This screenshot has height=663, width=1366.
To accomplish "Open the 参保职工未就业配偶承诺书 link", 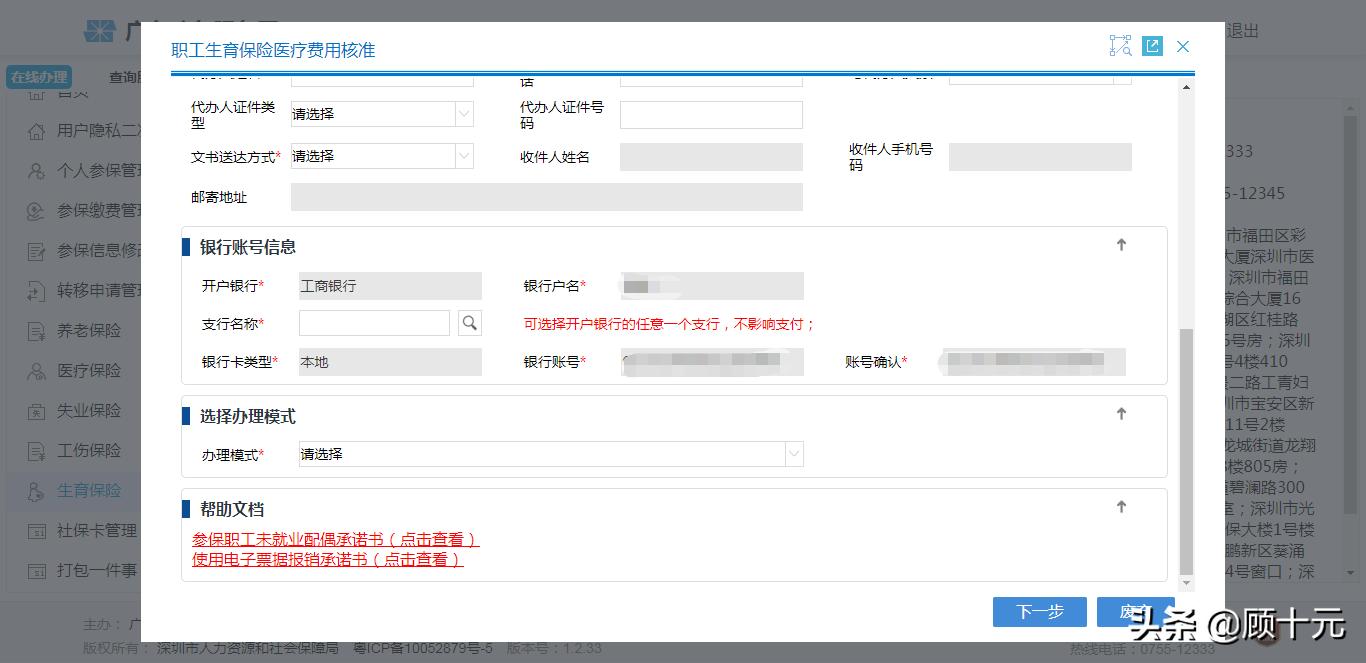I will (x=335, y=538).
